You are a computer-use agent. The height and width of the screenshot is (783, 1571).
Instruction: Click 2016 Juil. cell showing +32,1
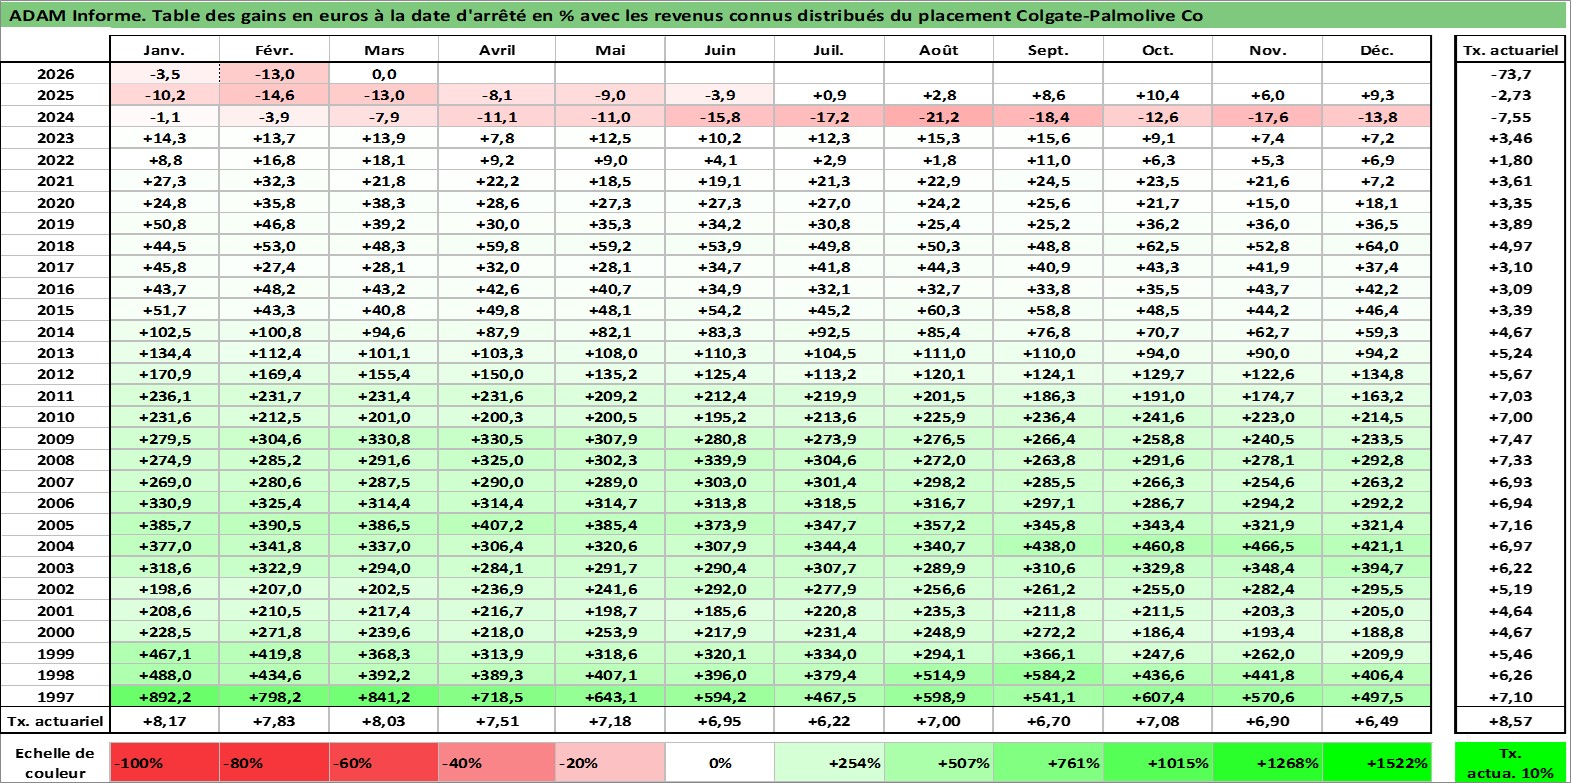coord(829,289)
